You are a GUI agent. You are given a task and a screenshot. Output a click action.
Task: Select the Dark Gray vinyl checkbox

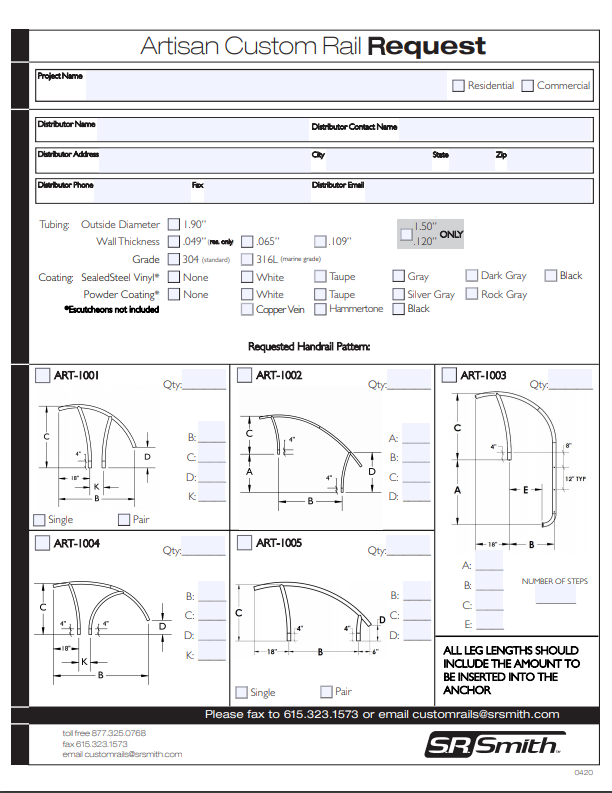pyautogui.click(x=472, y=276)
